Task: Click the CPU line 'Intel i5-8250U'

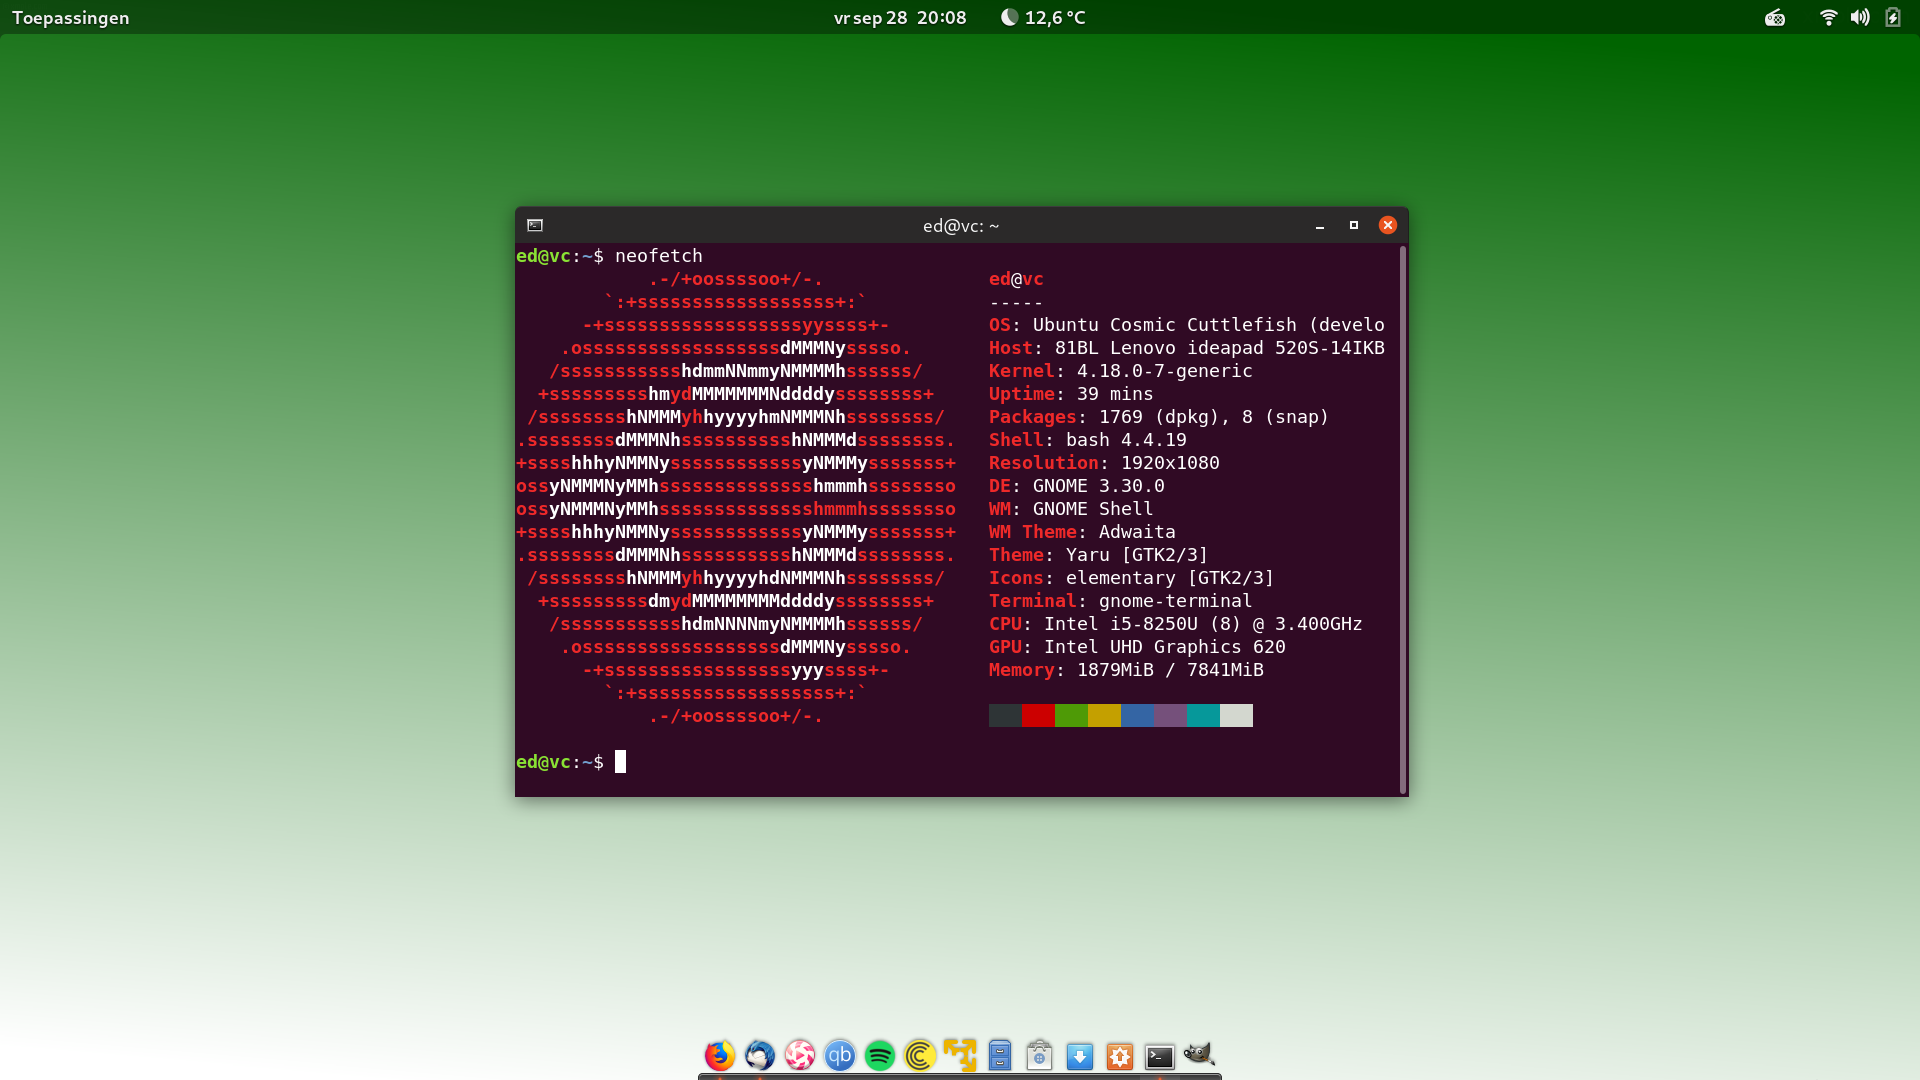Action: [1121, 624]
